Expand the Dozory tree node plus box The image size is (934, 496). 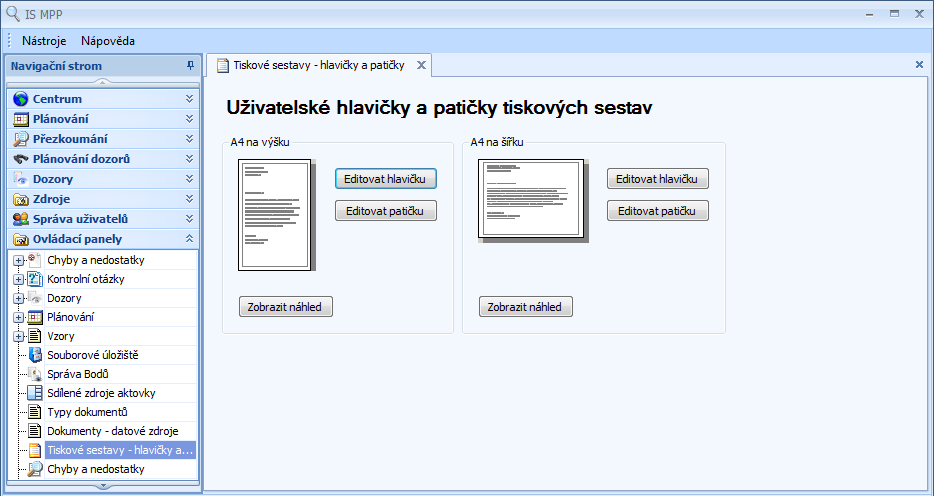[18, 298]
